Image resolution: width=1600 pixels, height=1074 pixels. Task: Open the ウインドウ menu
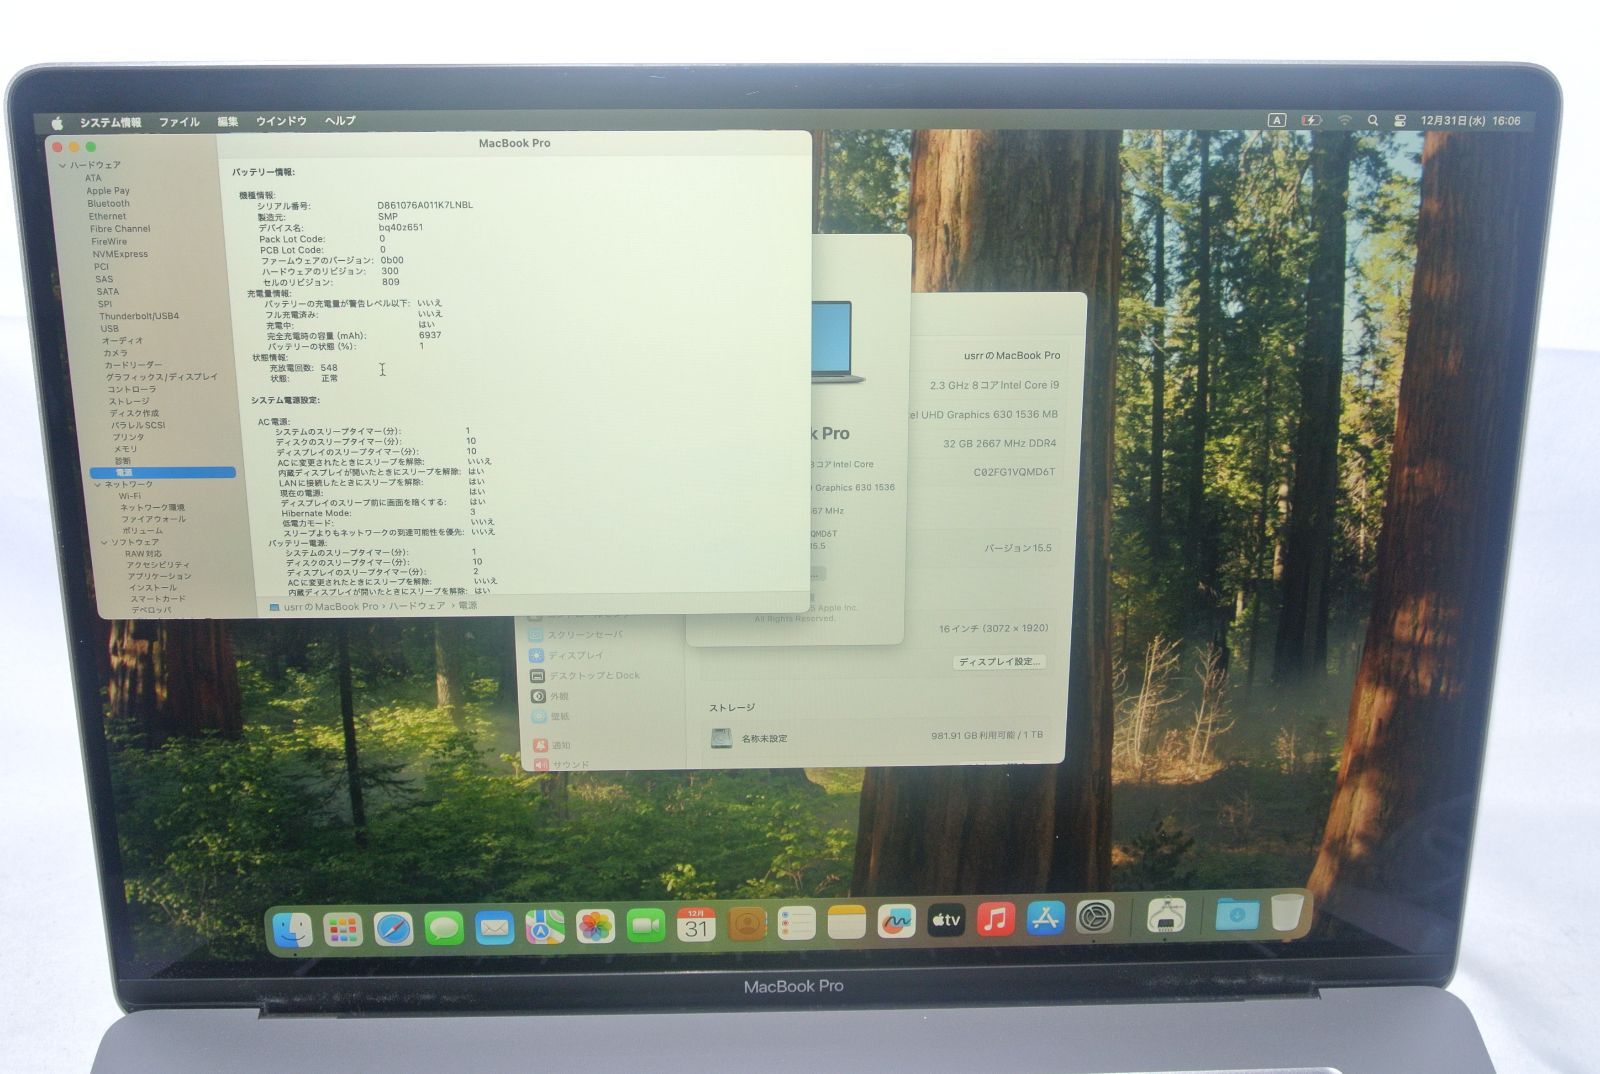tap(281, 121)
